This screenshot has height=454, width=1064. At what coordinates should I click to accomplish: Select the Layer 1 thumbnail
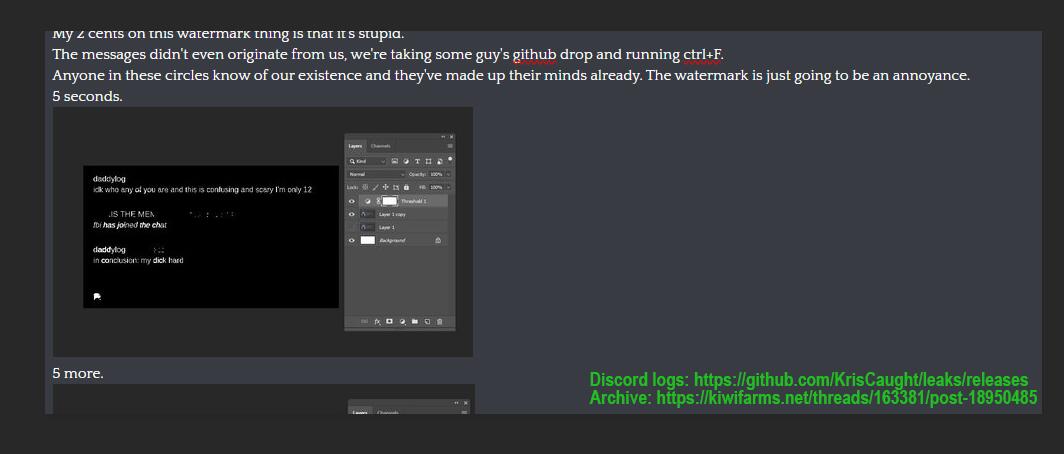[x=368, y=227]
